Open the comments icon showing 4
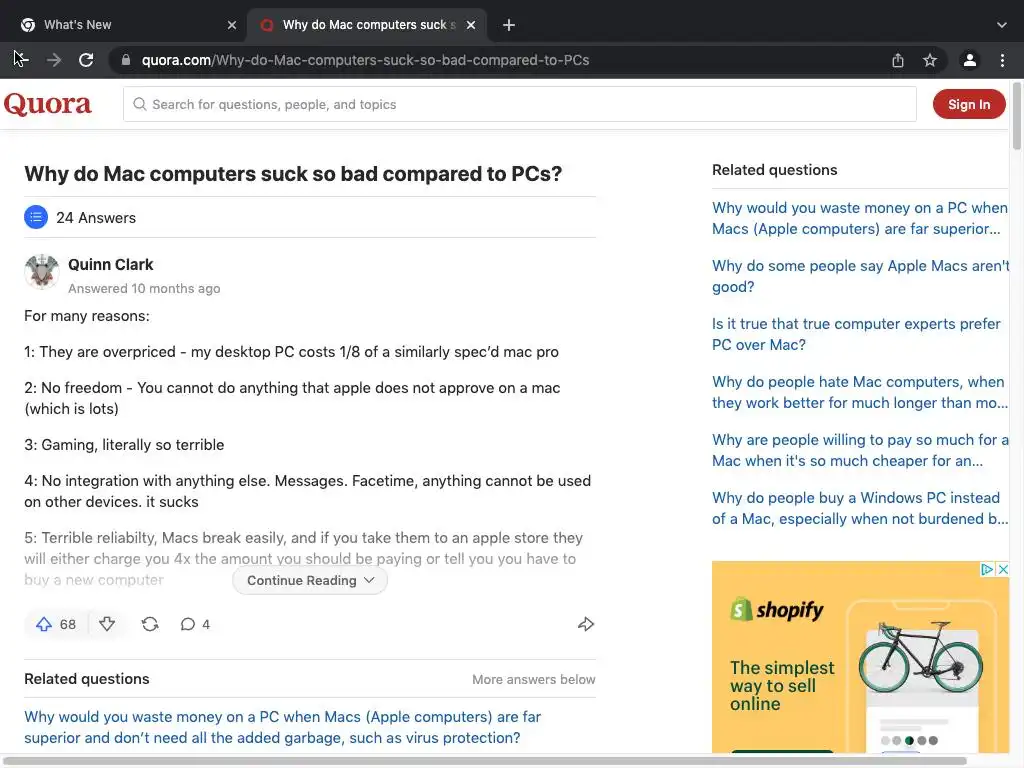Screen dimensions: 1024x768 (x=195, y=624)
